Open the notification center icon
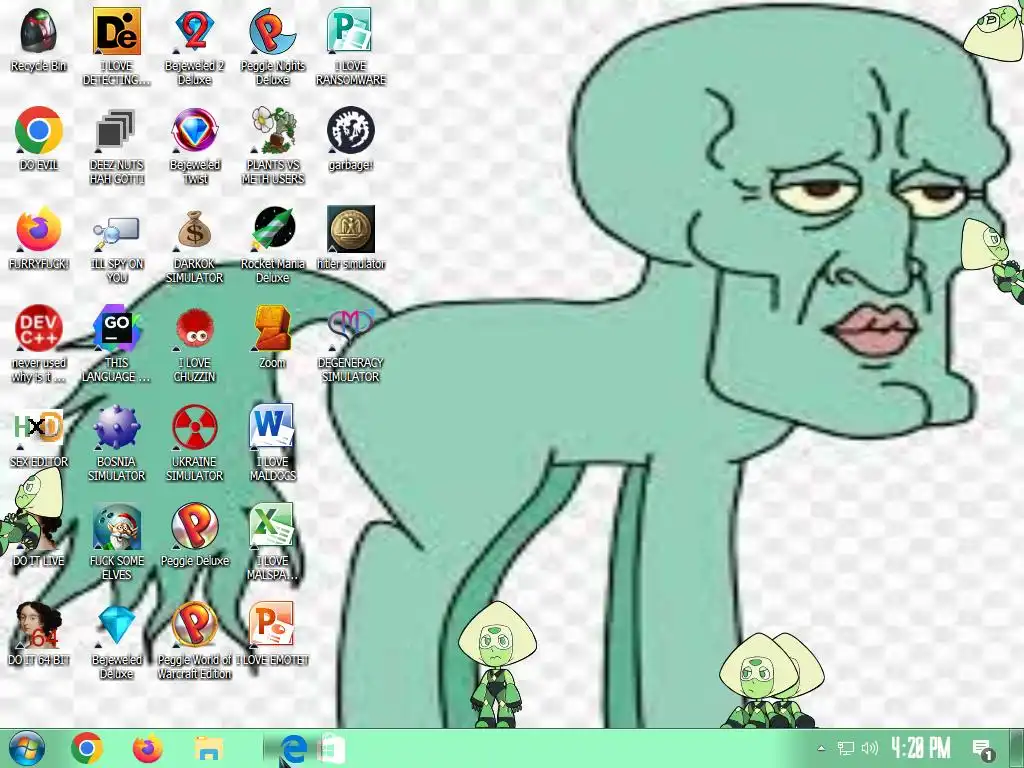 pyautogui.click(x=983, y=750)
